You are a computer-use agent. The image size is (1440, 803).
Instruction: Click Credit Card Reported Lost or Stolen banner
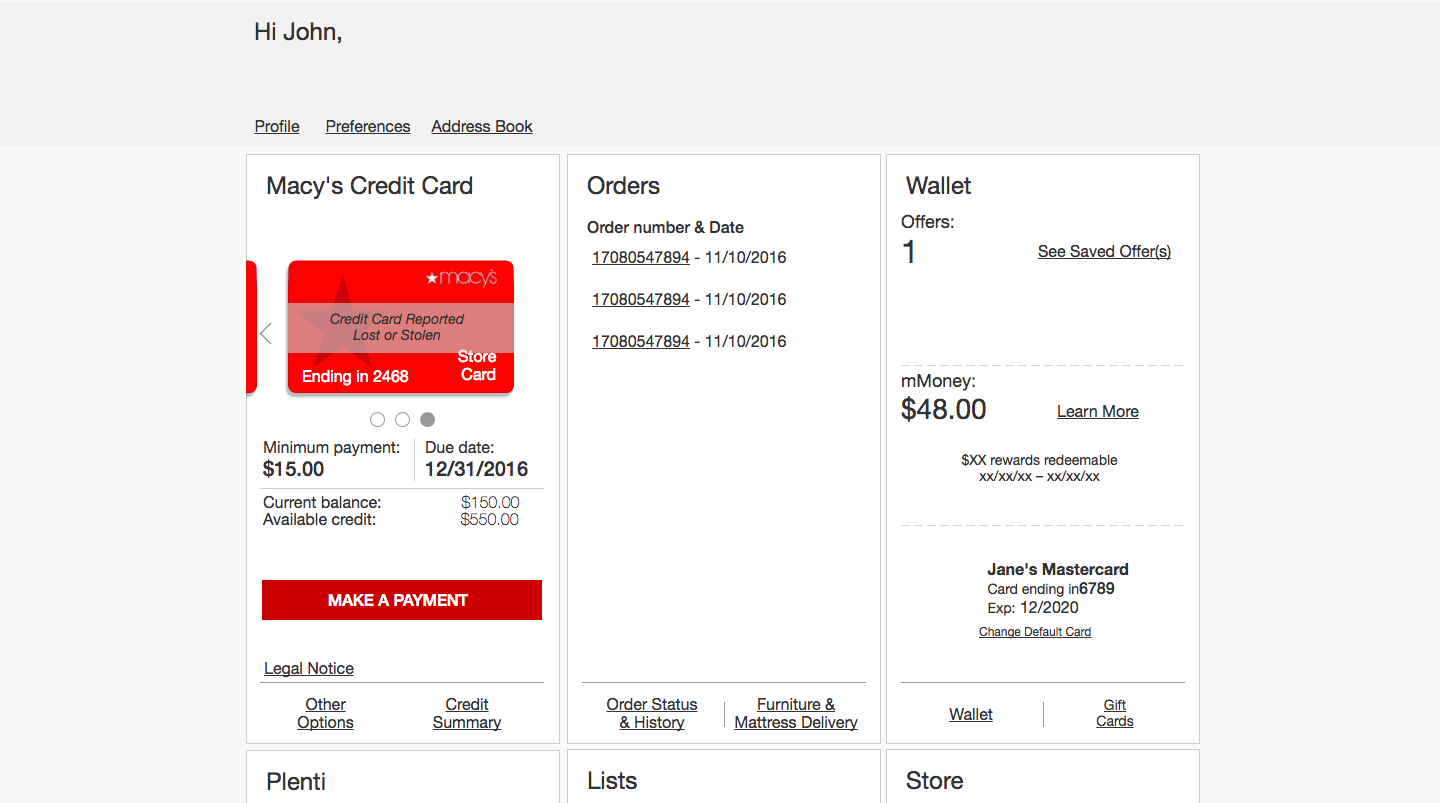coord(401,327)
